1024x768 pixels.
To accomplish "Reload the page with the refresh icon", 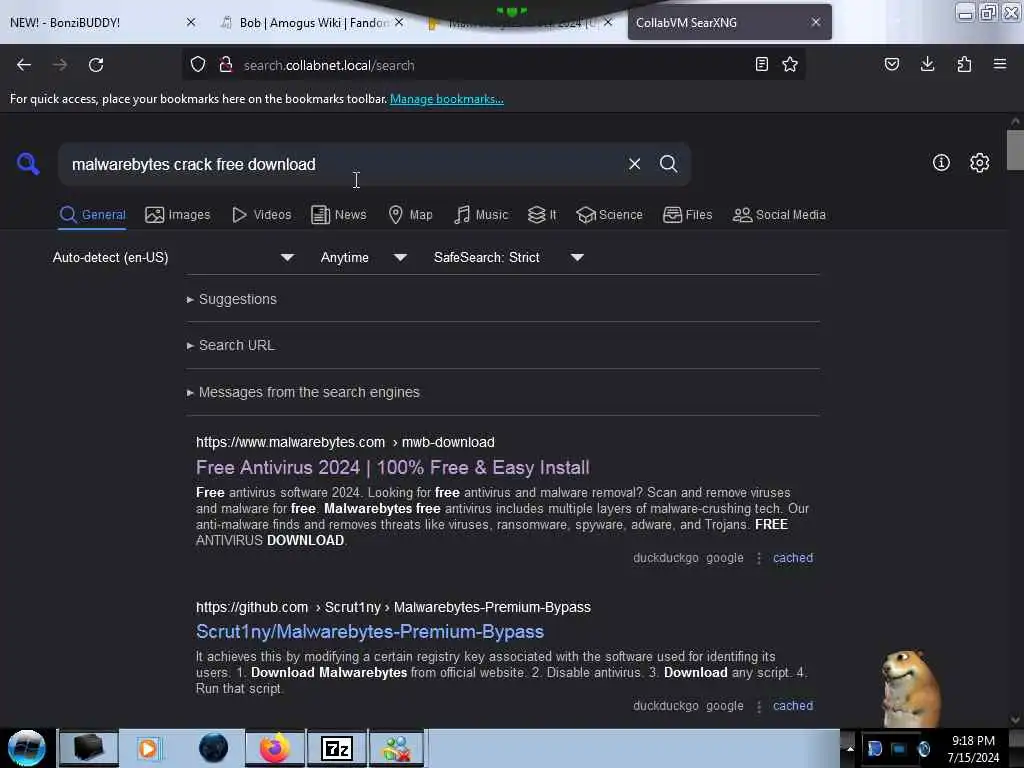I will [96, 65].
